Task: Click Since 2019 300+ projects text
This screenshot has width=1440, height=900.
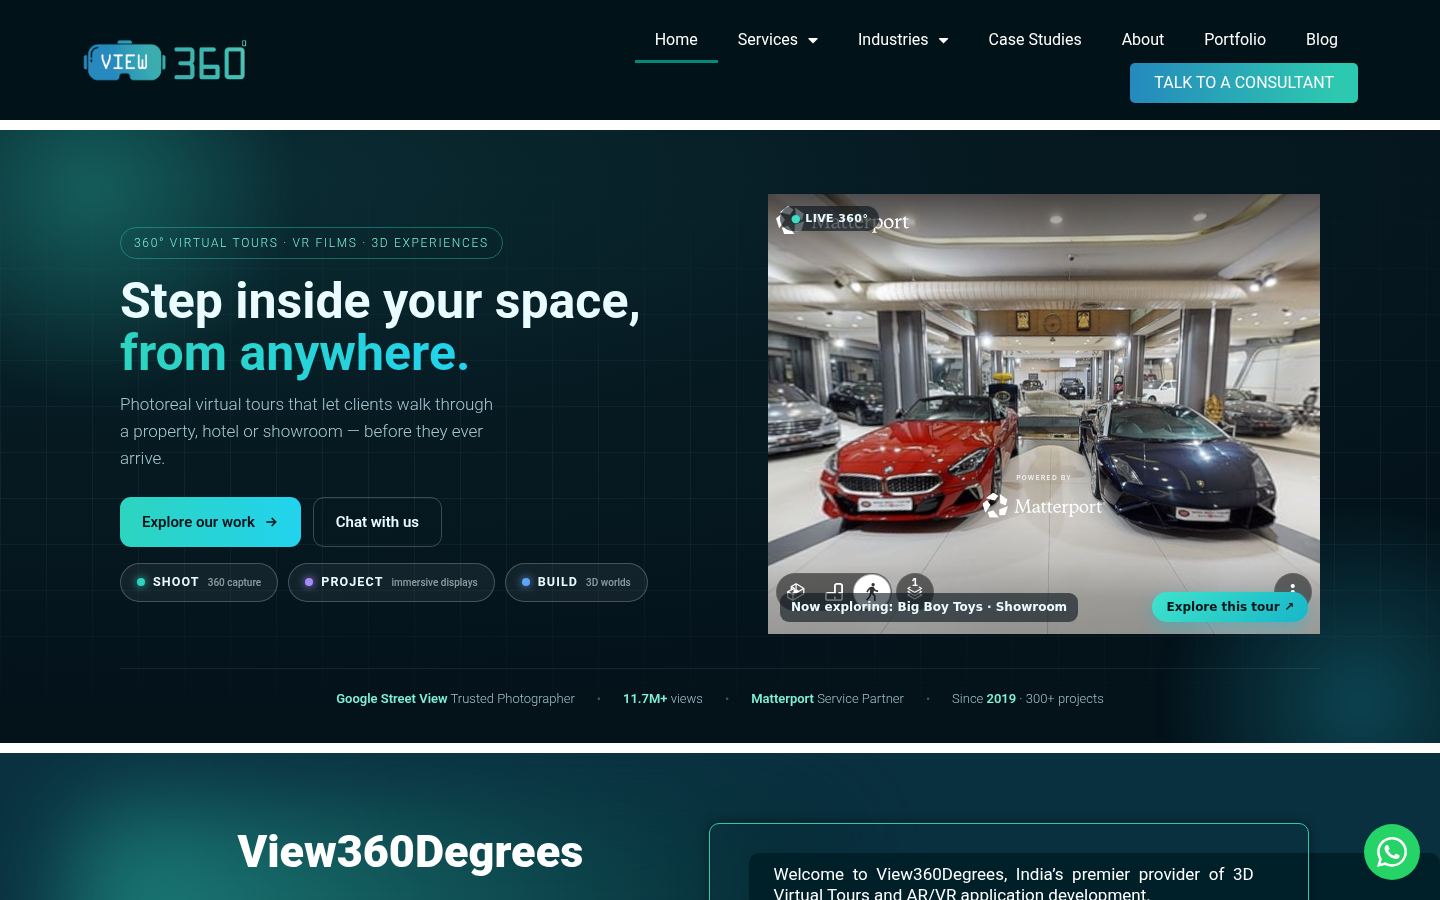Action: pyautogui.click(x=1028, y=699)
